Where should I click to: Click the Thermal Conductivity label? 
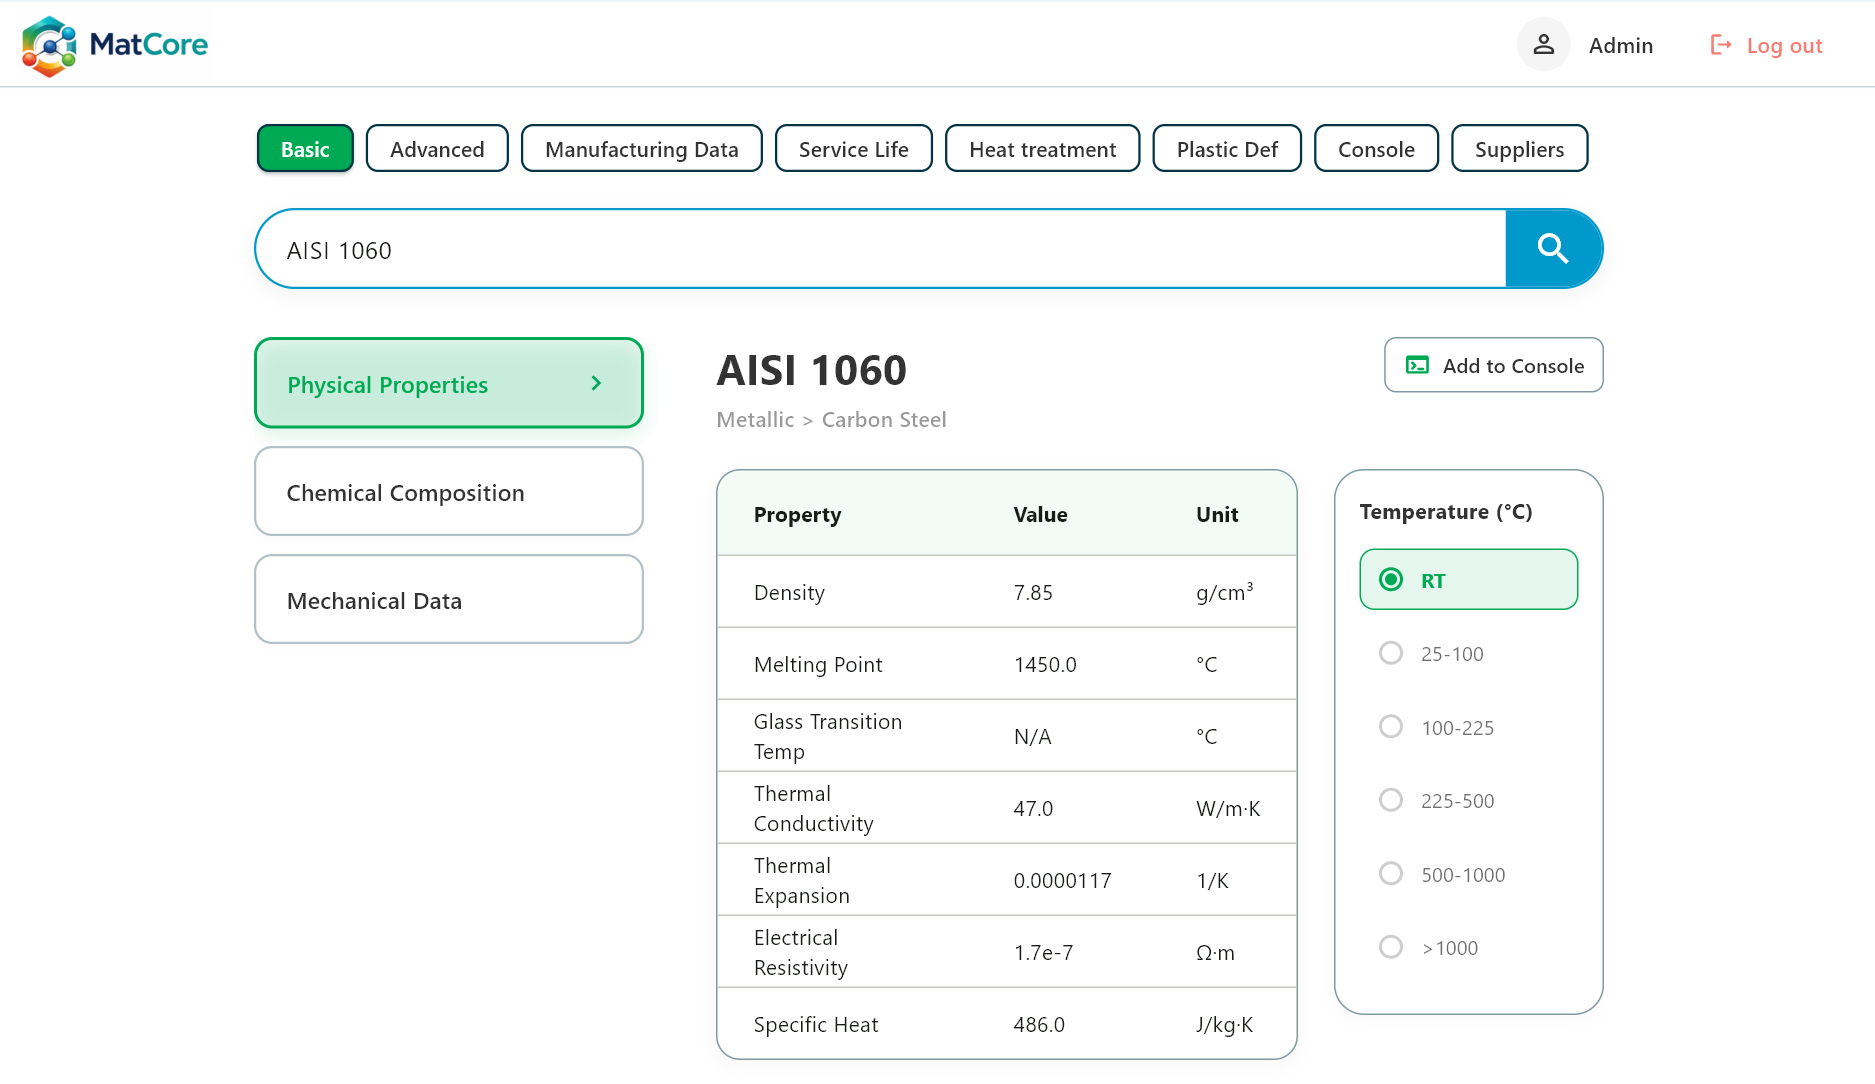(x=814, y=808)
